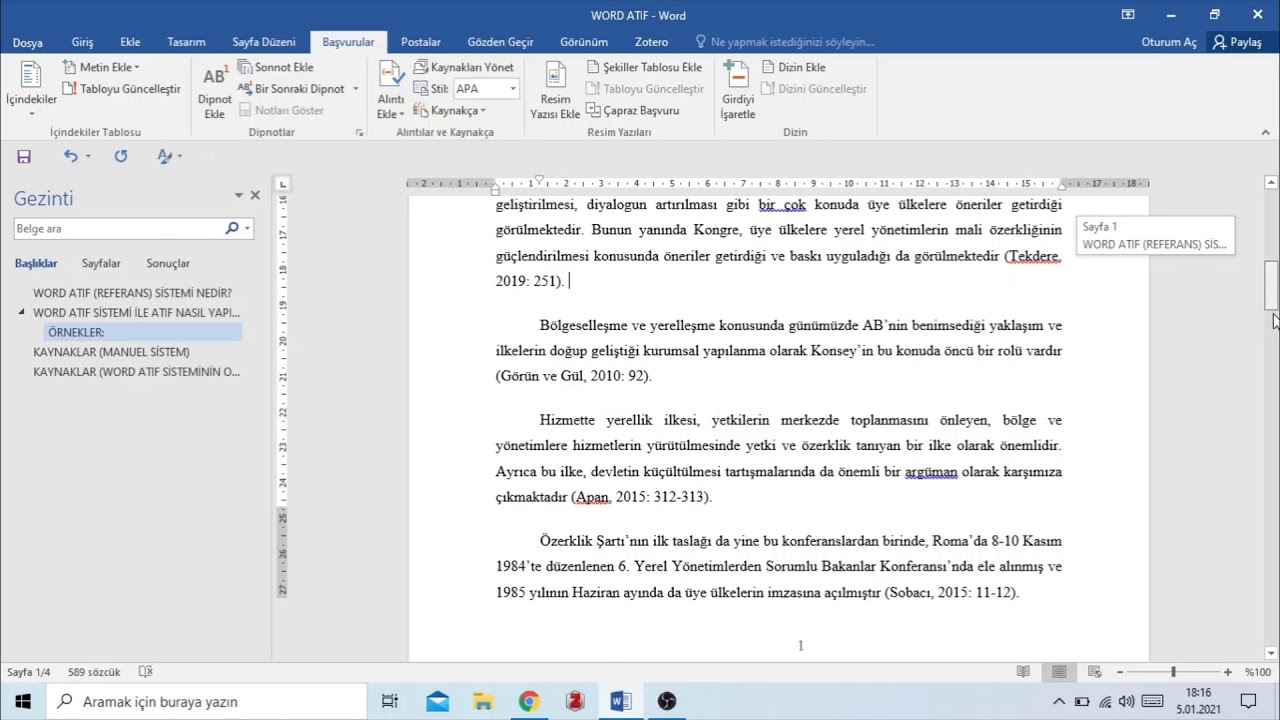The height and width of the screenshot is (720, 1280).
Task: Click the vertical scrollbar thumb
Action: click(1271, 285)
